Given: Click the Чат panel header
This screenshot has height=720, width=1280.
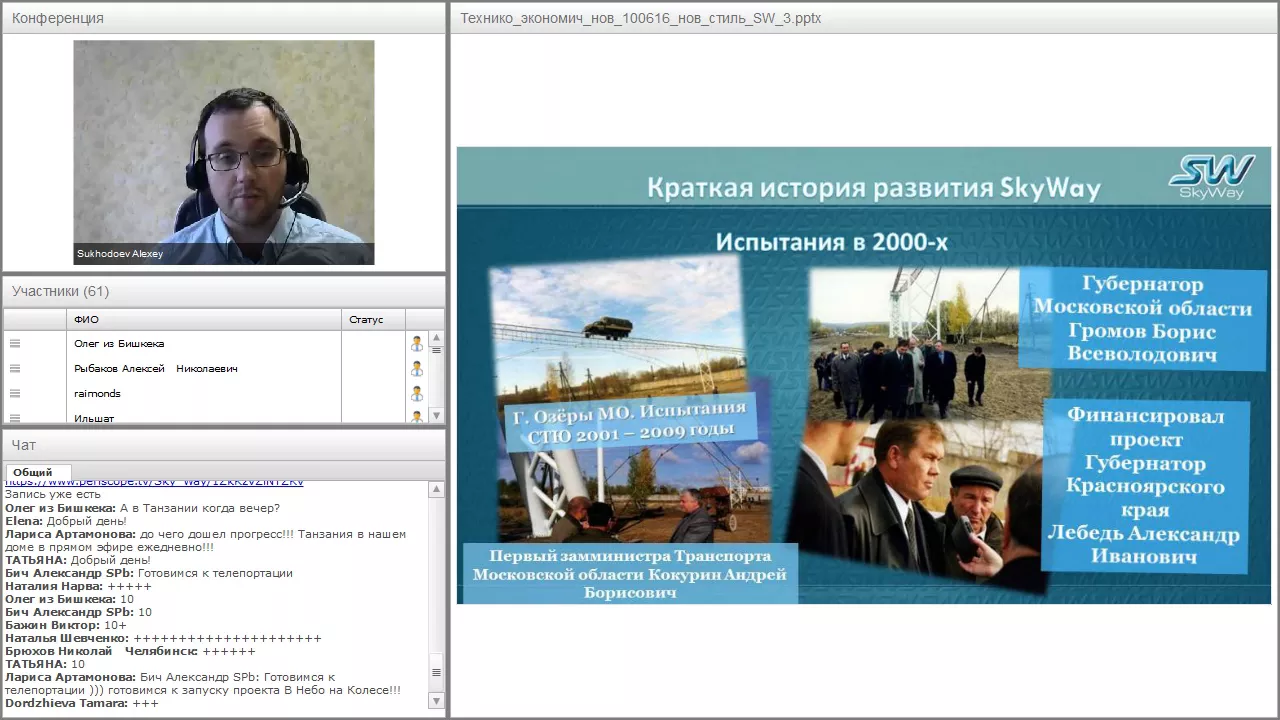Looking at the screenshot, I should click(x=224, y=445).
